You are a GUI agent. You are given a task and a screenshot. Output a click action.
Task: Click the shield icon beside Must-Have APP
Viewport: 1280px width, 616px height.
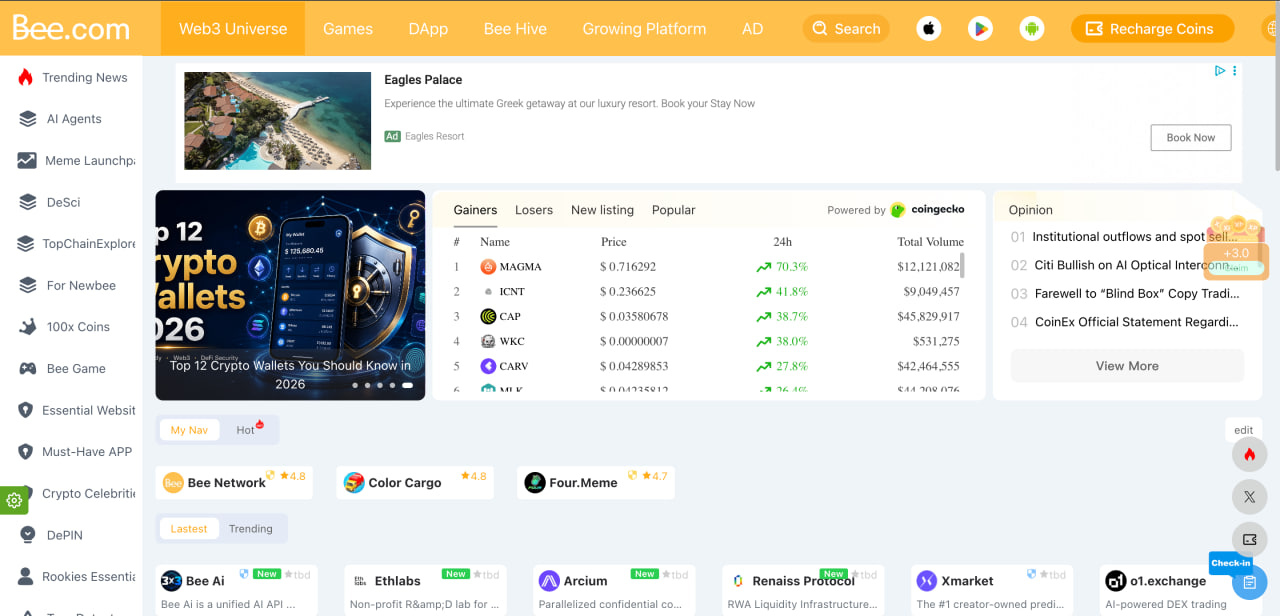26,452
